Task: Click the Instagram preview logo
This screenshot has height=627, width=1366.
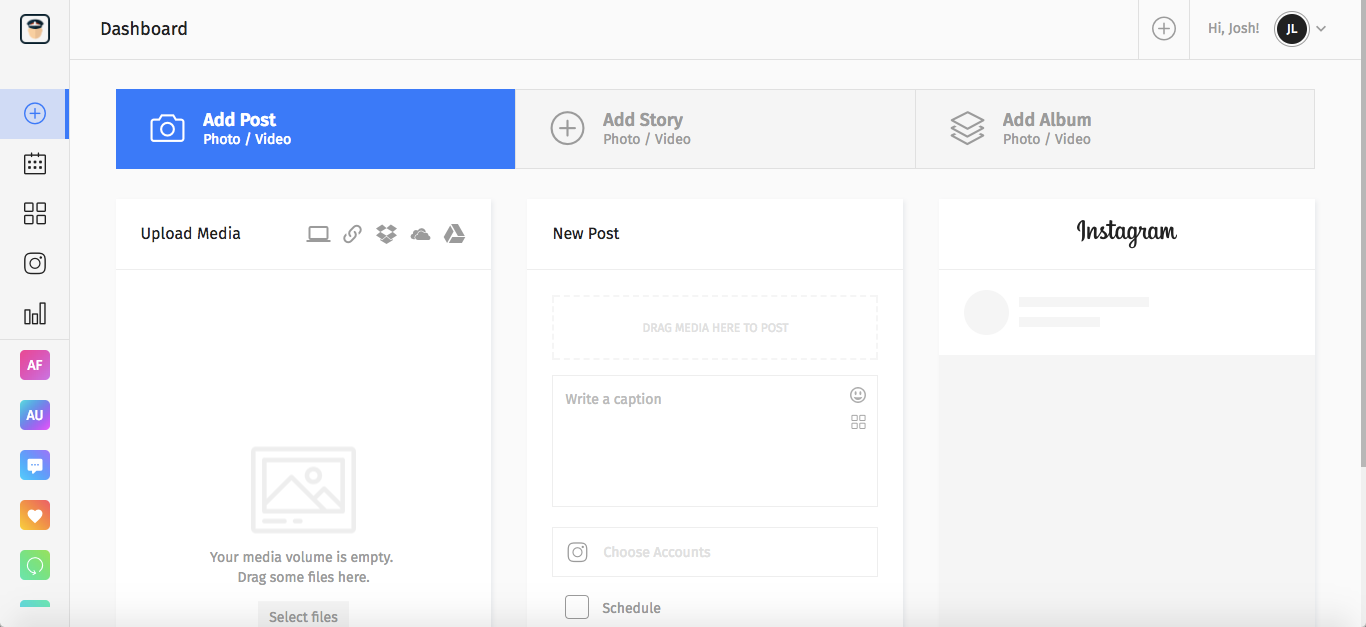Action: coord(1127,233)
